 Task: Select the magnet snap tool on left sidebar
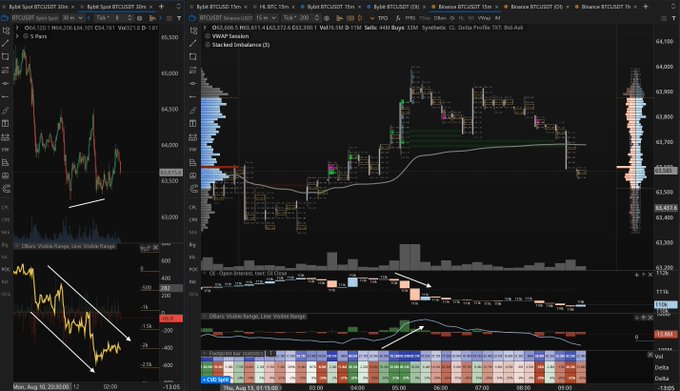point(6,189)
